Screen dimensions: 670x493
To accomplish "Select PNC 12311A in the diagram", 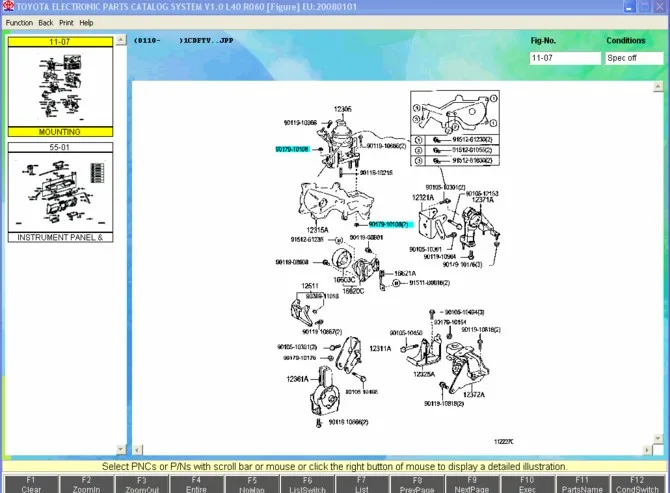I will [x=380, y=349].
